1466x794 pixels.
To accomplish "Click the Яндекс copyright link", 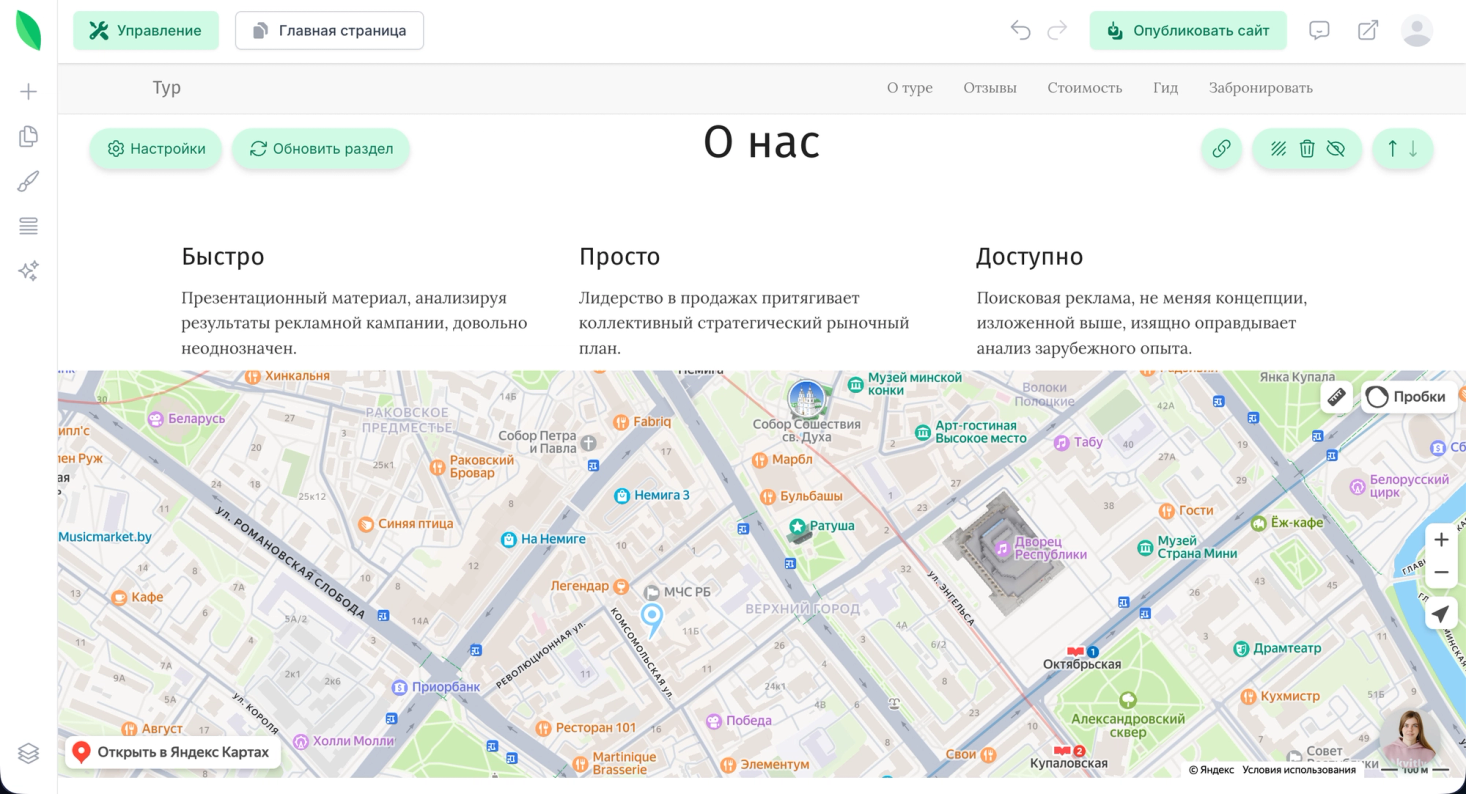I will click(x=1211, y=770).
